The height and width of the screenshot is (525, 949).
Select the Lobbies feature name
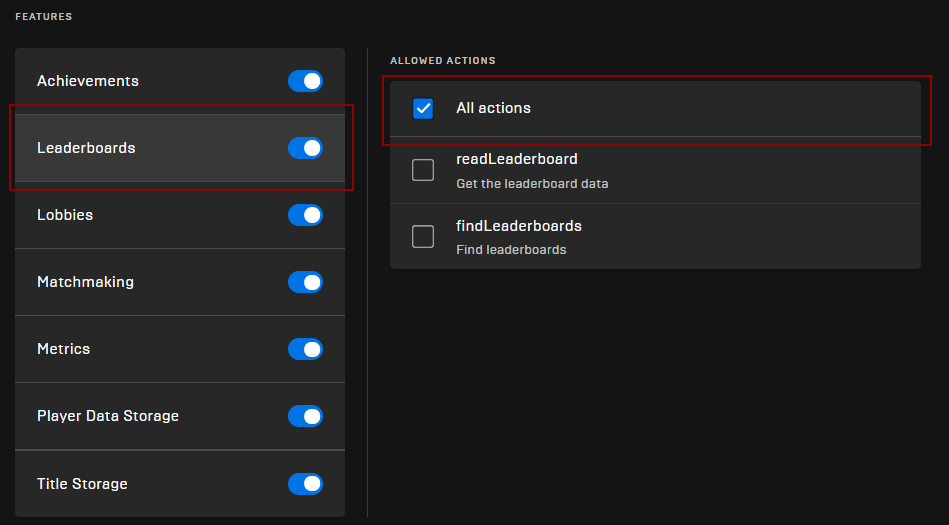tap(65, 215)
